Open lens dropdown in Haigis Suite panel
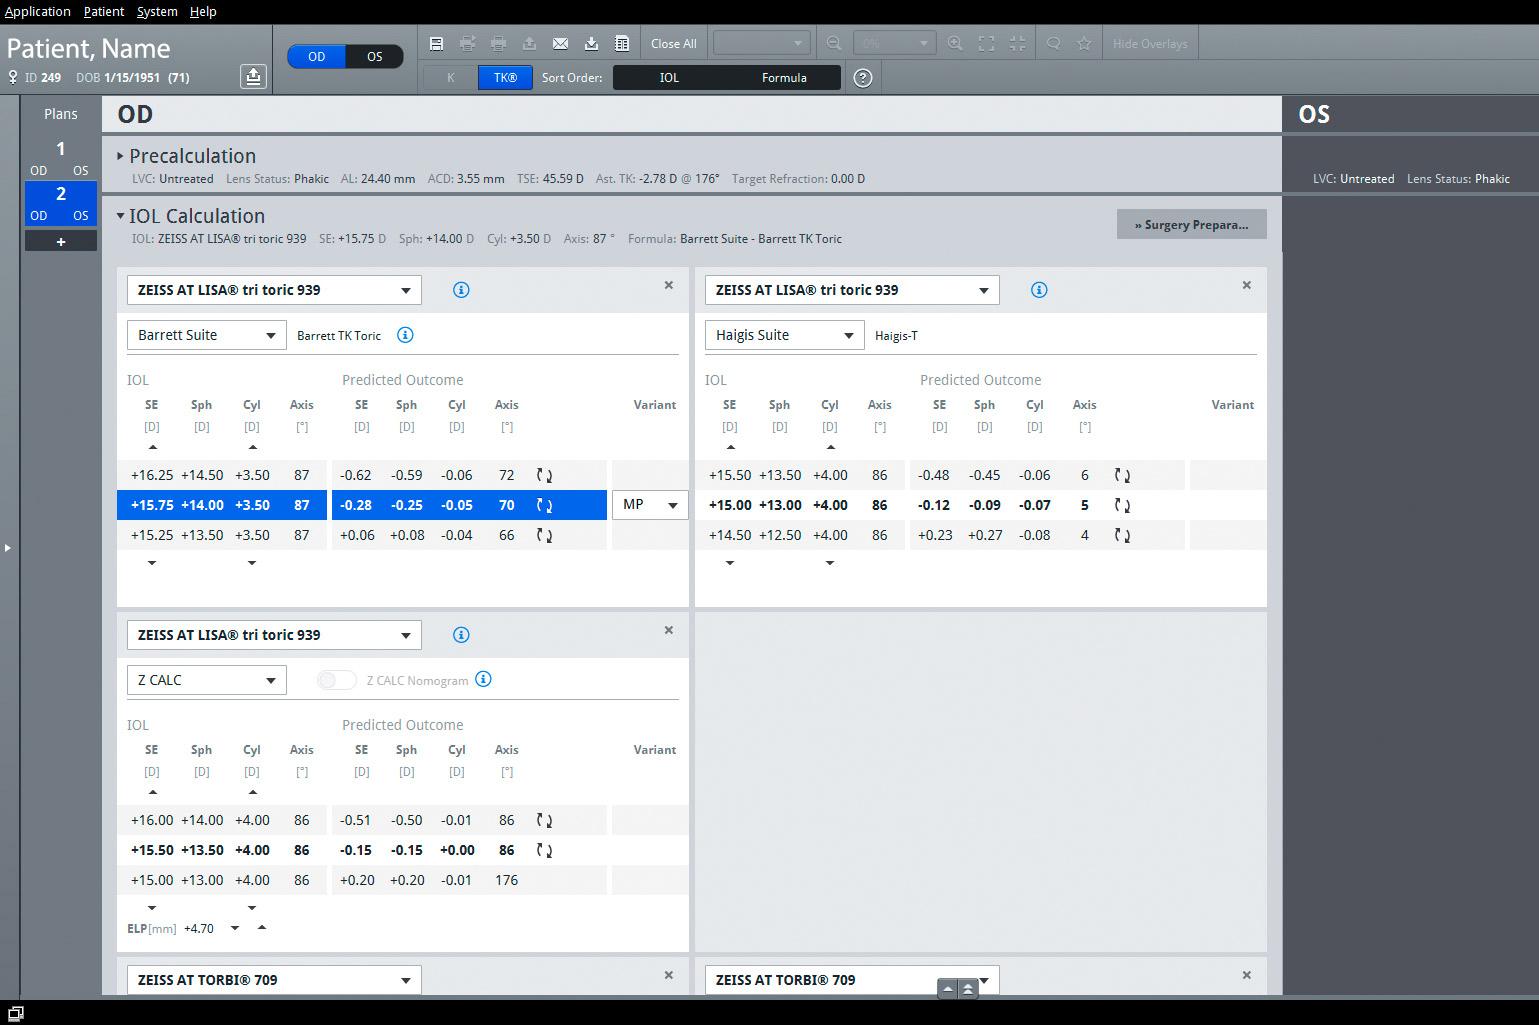1539x1026 pixels. pos(852,290)
